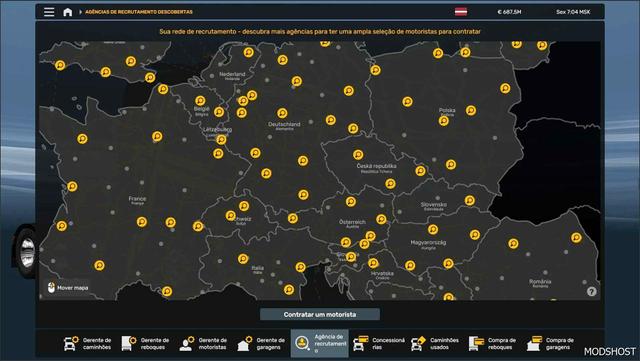Select Agência de recrutamento tab
This screenshot has height=361, width=640.
[320, 343]
